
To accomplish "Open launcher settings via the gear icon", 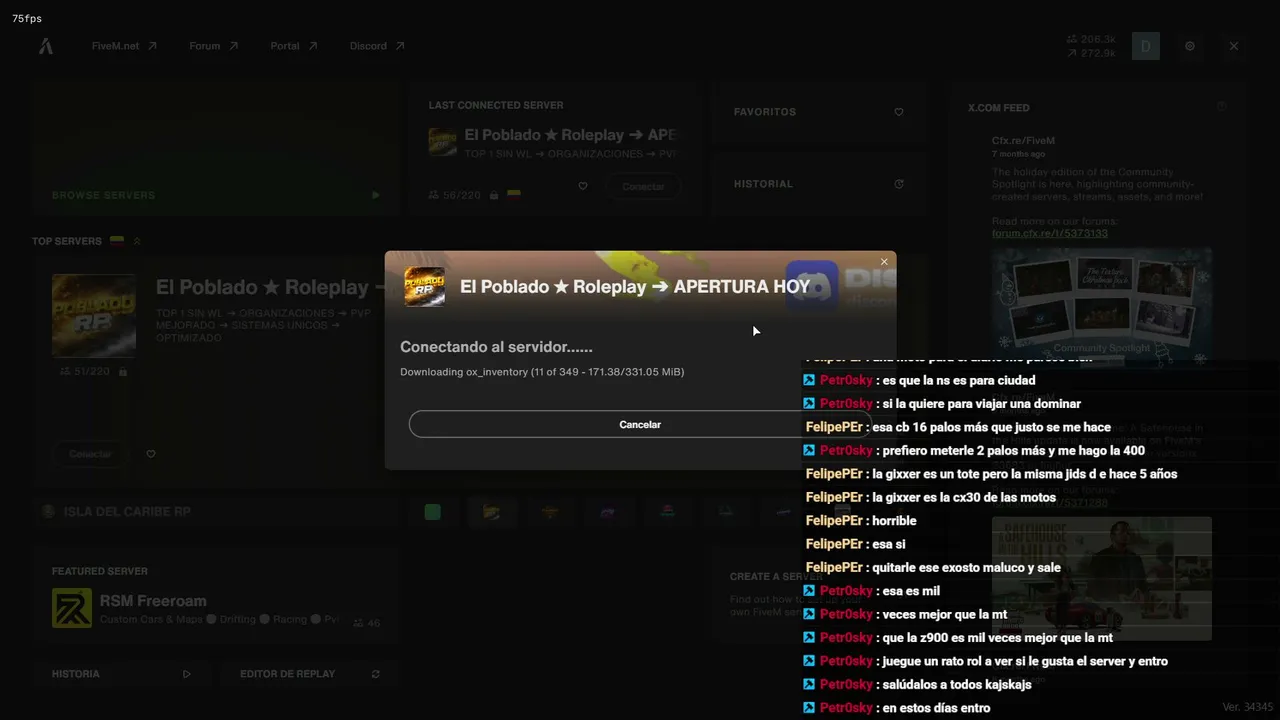I will click(1190, 46).
